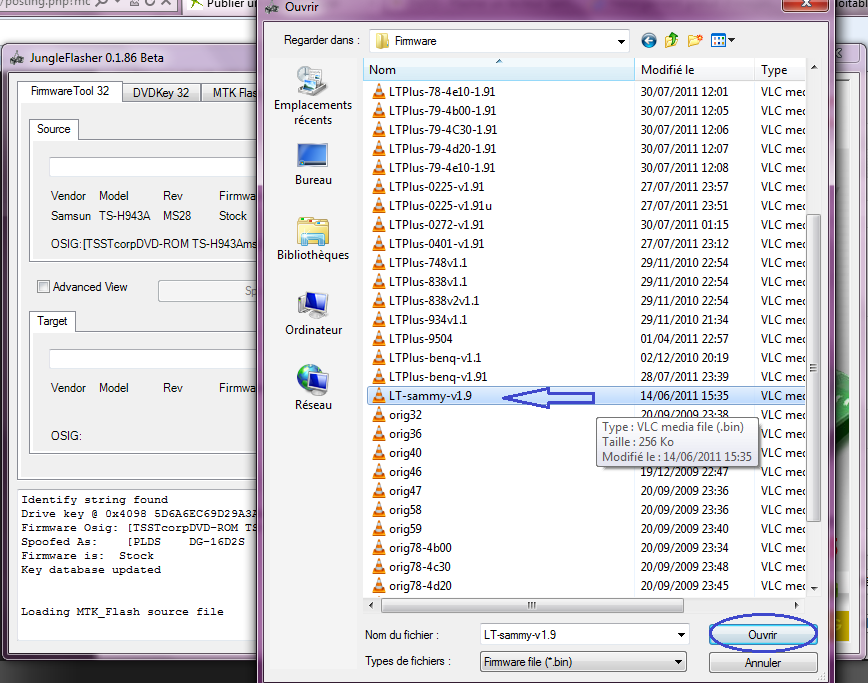
Task: Click Ouvrir to open selected firmware
Action: coord(763,635)
